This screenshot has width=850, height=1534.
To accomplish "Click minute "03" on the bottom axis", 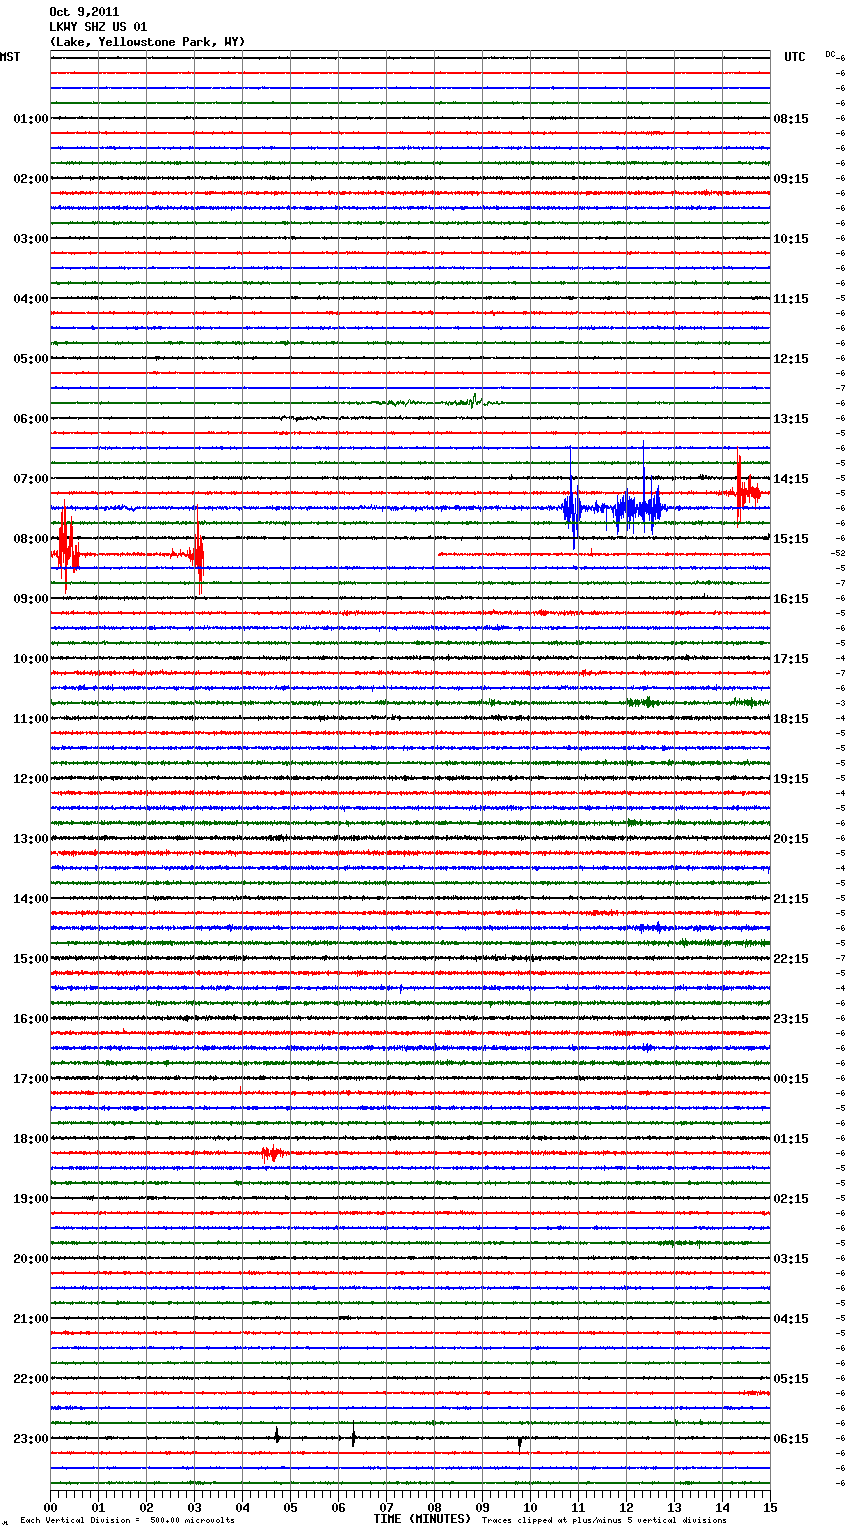I will 194,1507.
